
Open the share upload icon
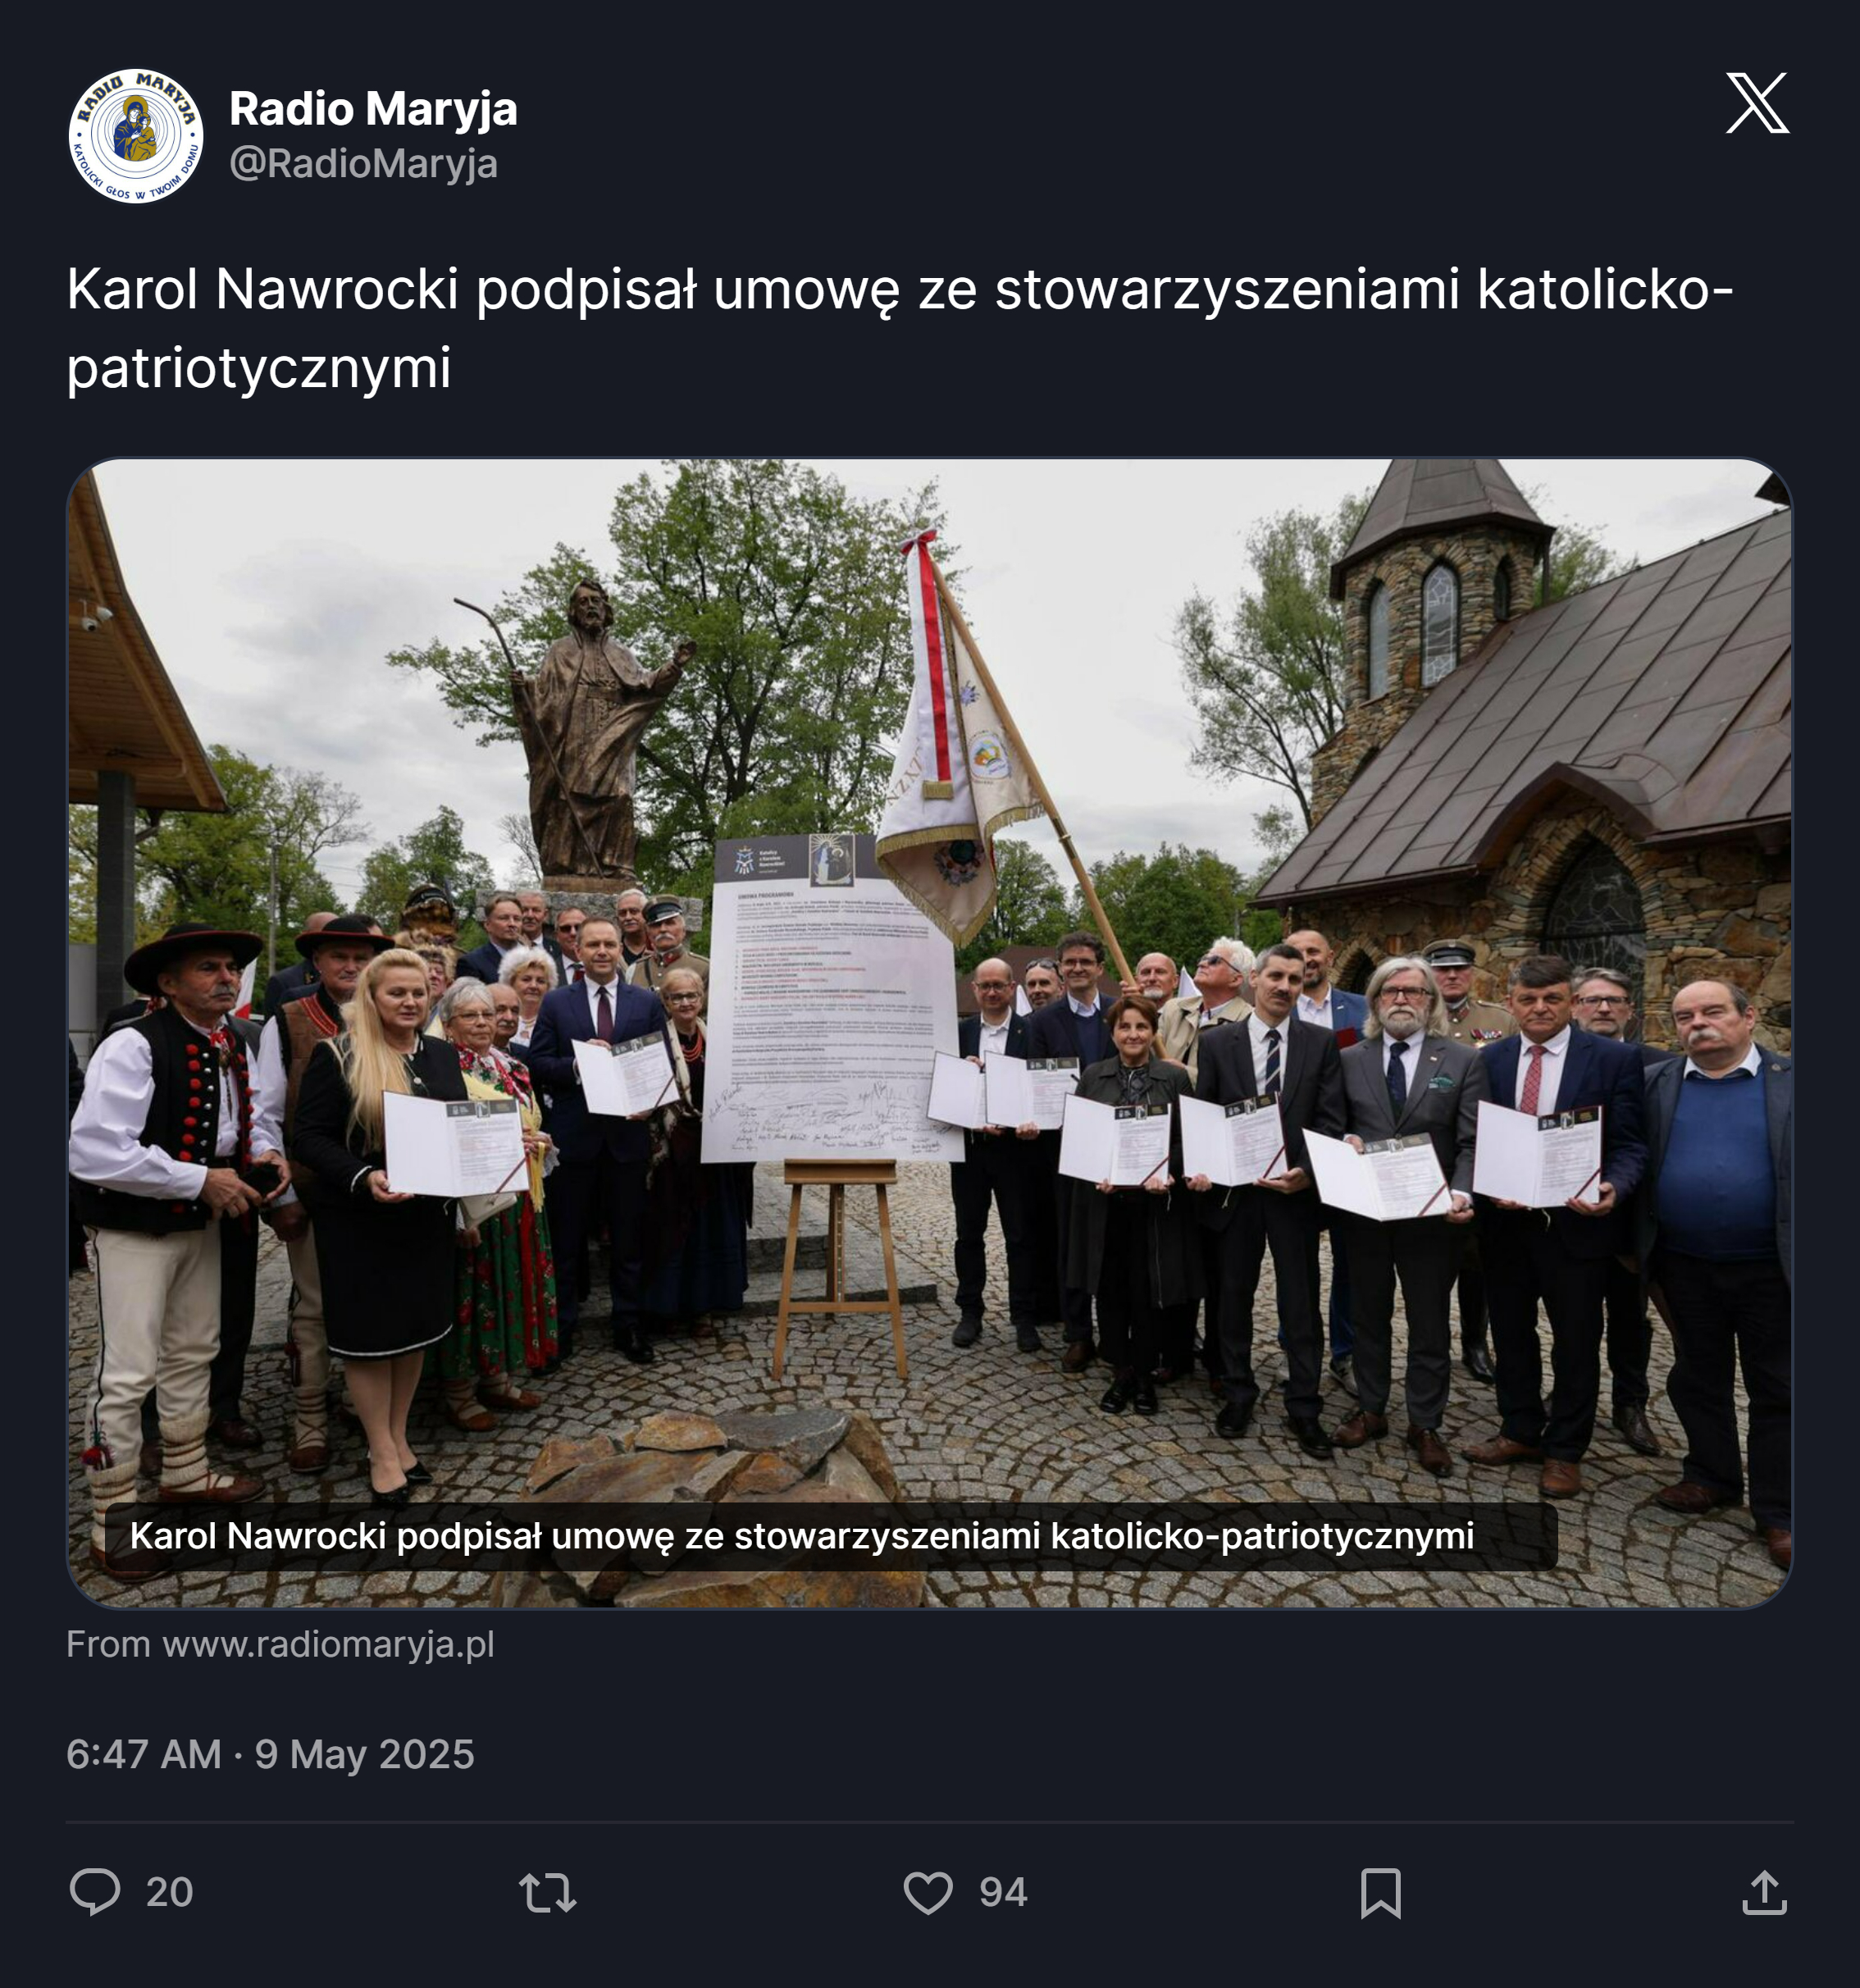click(1764, 1892)
